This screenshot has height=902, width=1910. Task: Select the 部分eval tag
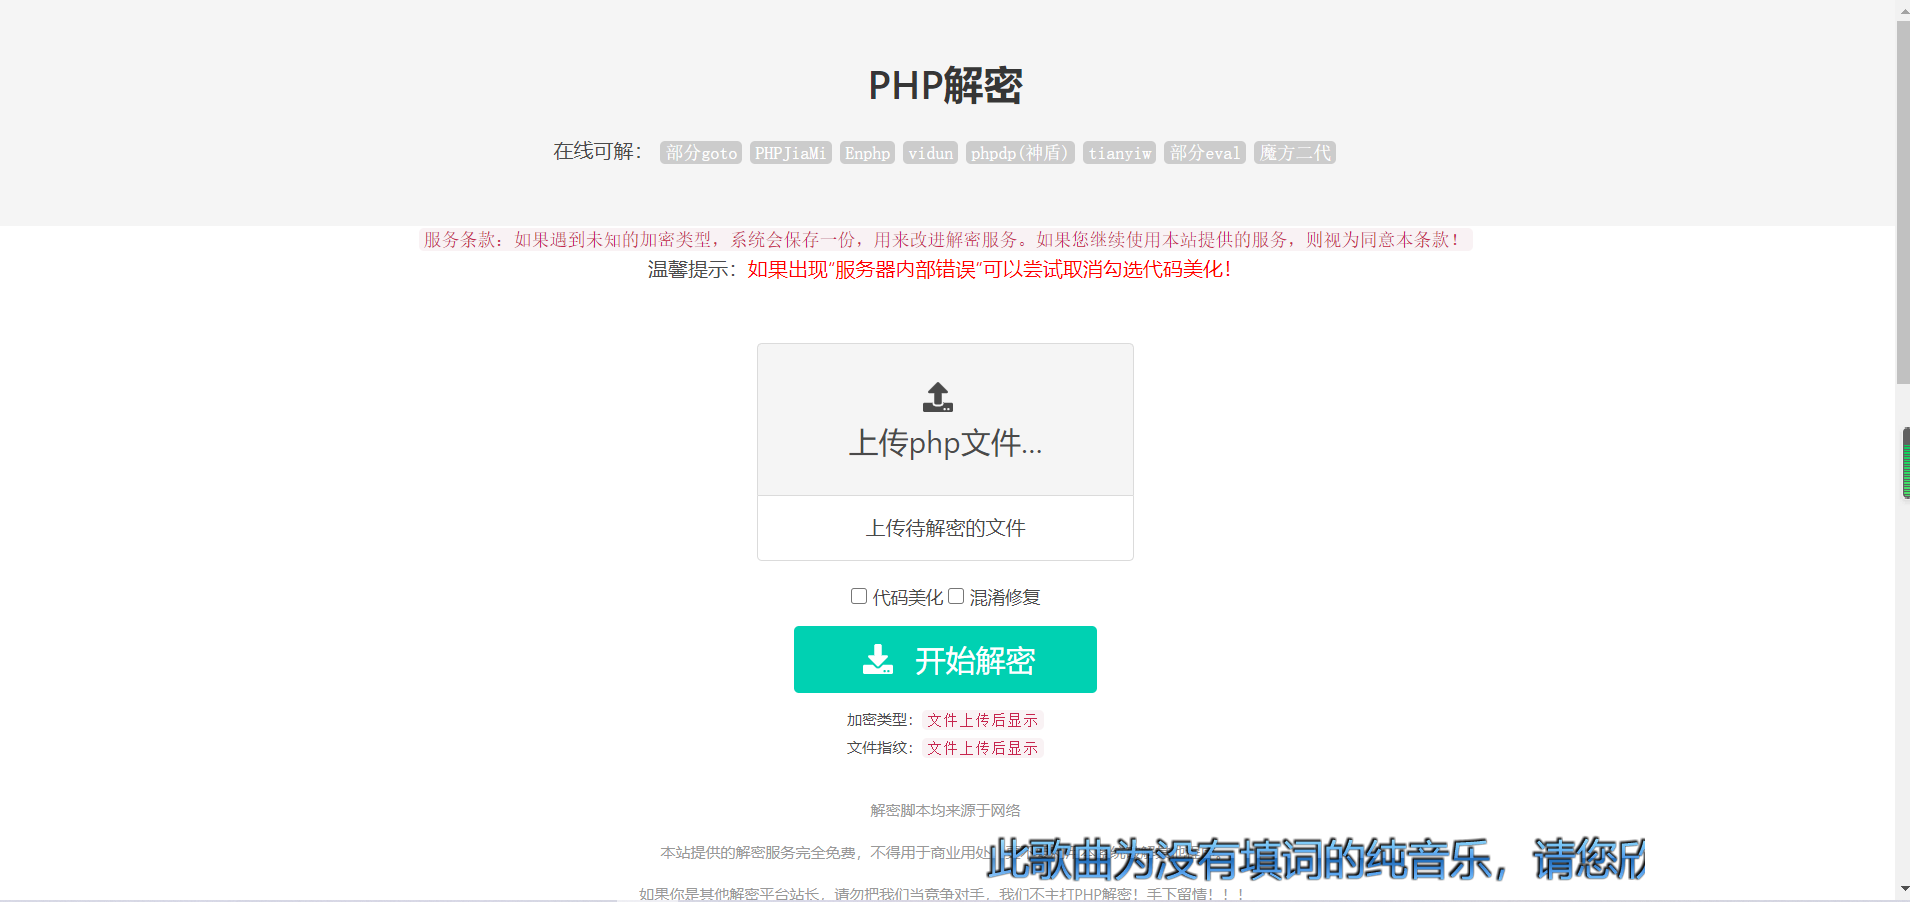[x=1204, y=153]
